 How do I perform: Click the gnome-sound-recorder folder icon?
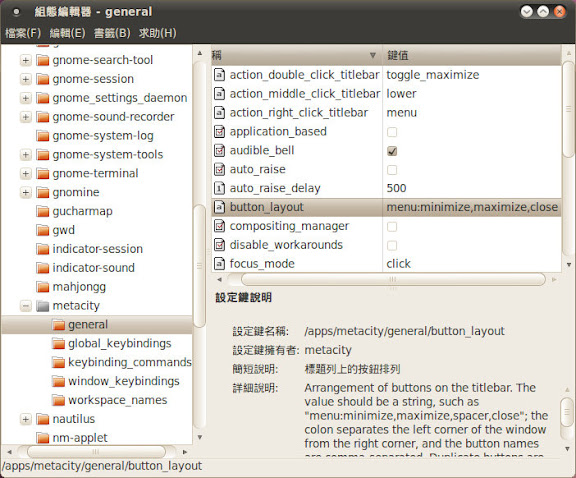[x=43, y=117]
